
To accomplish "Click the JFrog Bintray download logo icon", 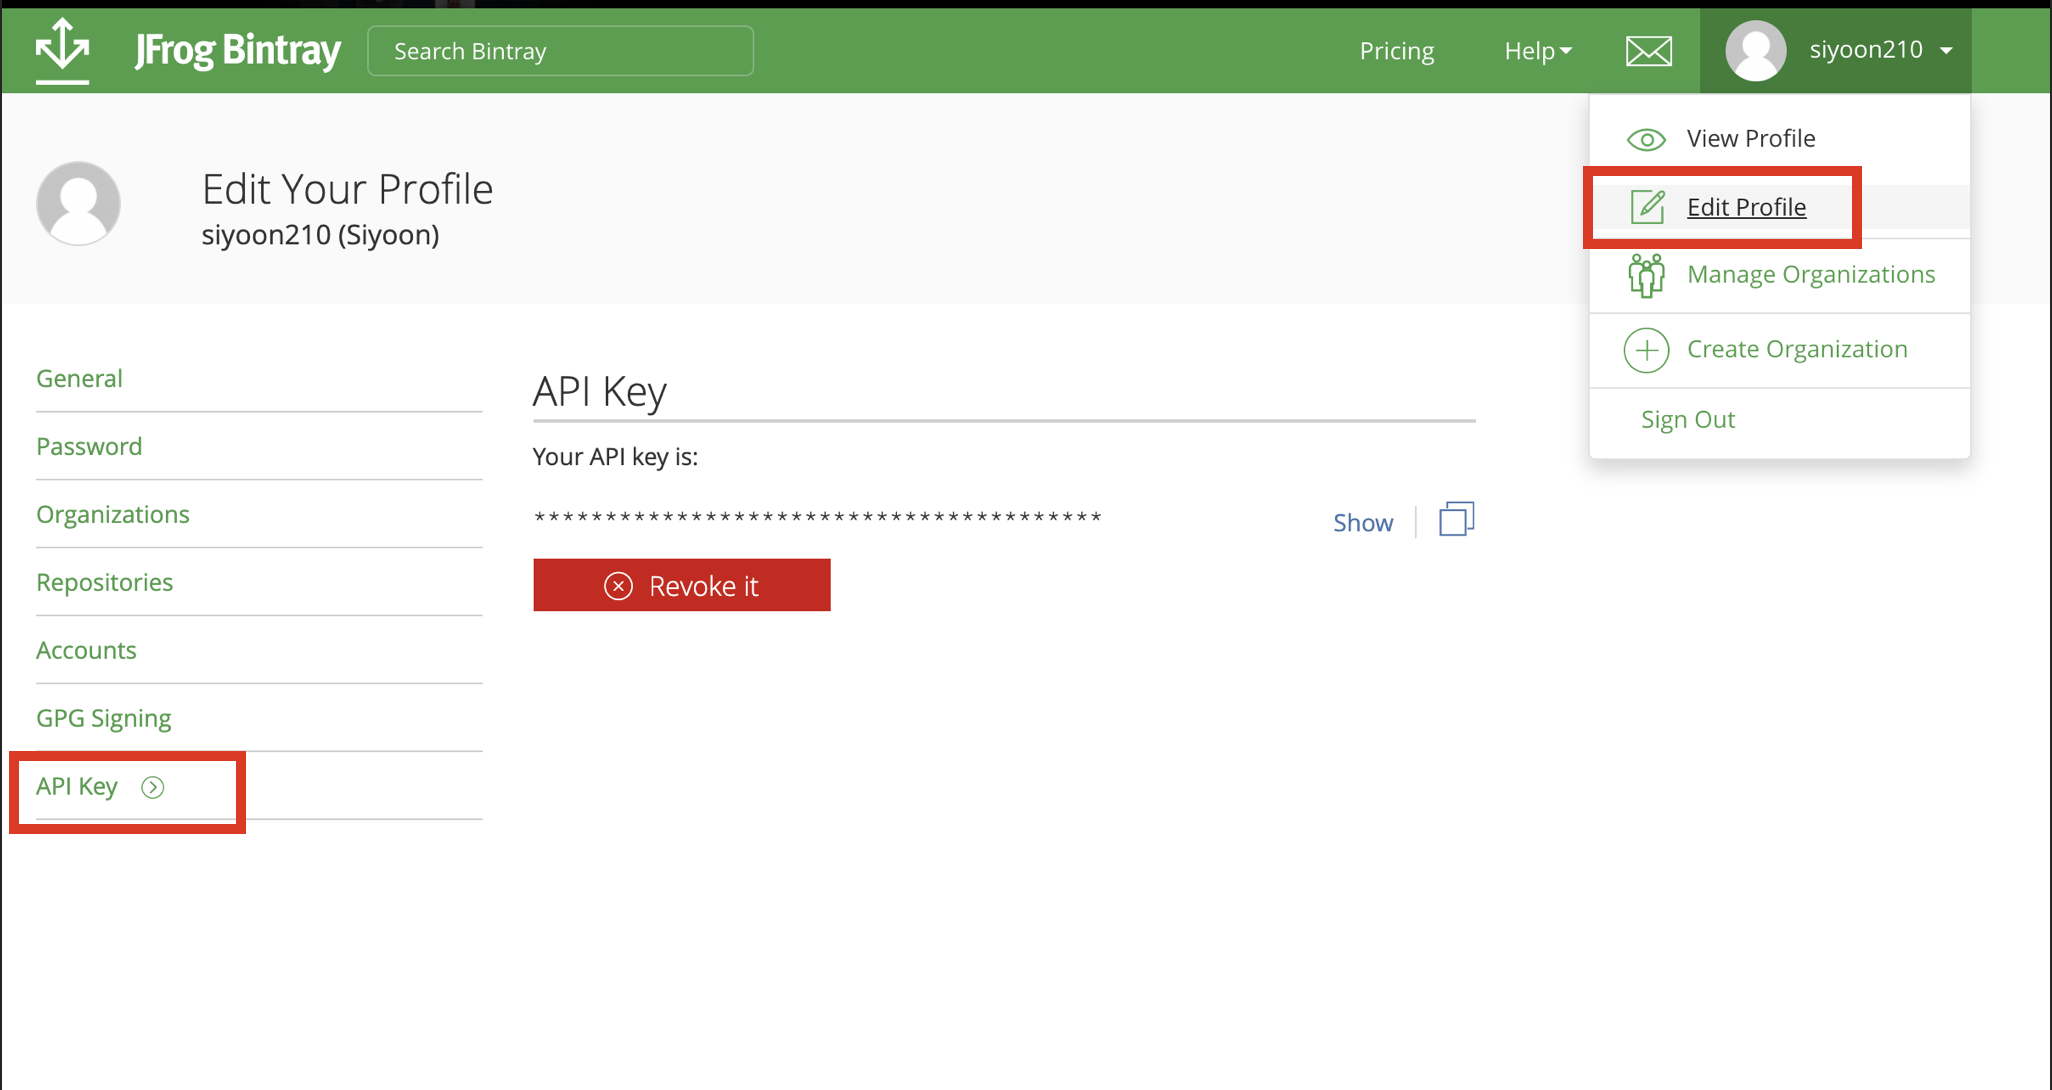I will (62, 49).
